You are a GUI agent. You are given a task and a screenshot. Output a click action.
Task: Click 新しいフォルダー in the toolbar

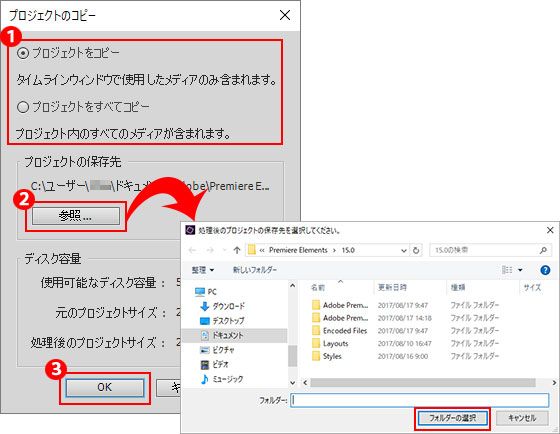255,270
